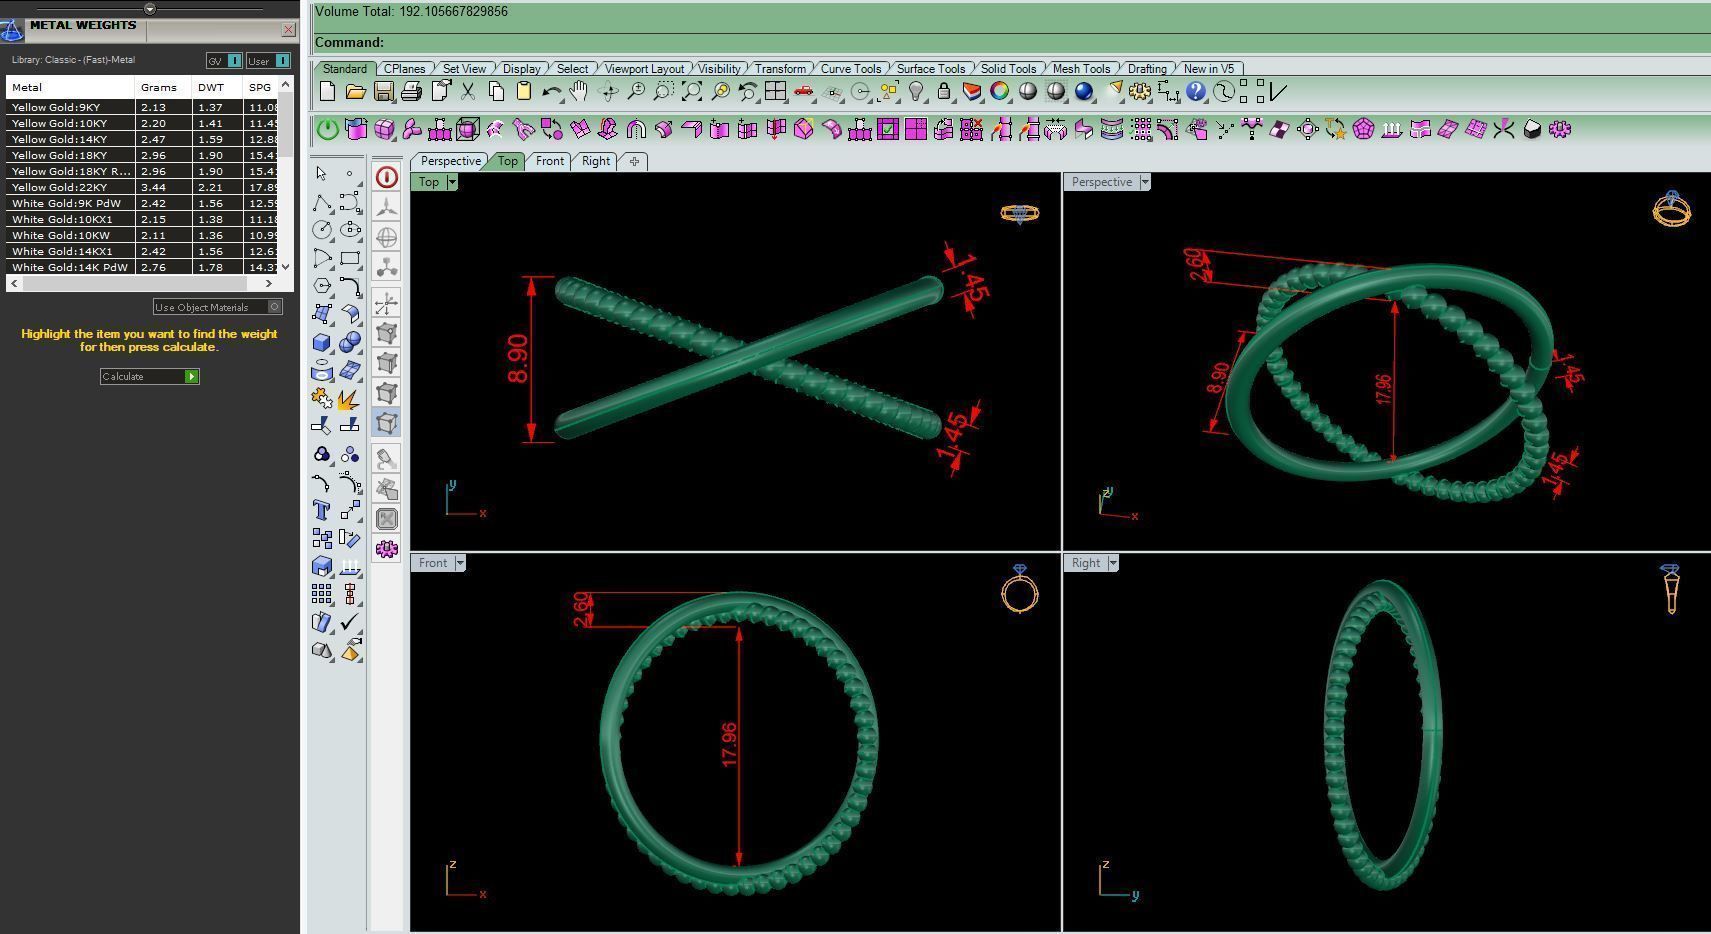Click the checkmark icon in the side toolbar
The width and height of the screenshot is (1711, 934).
[349, 622]
